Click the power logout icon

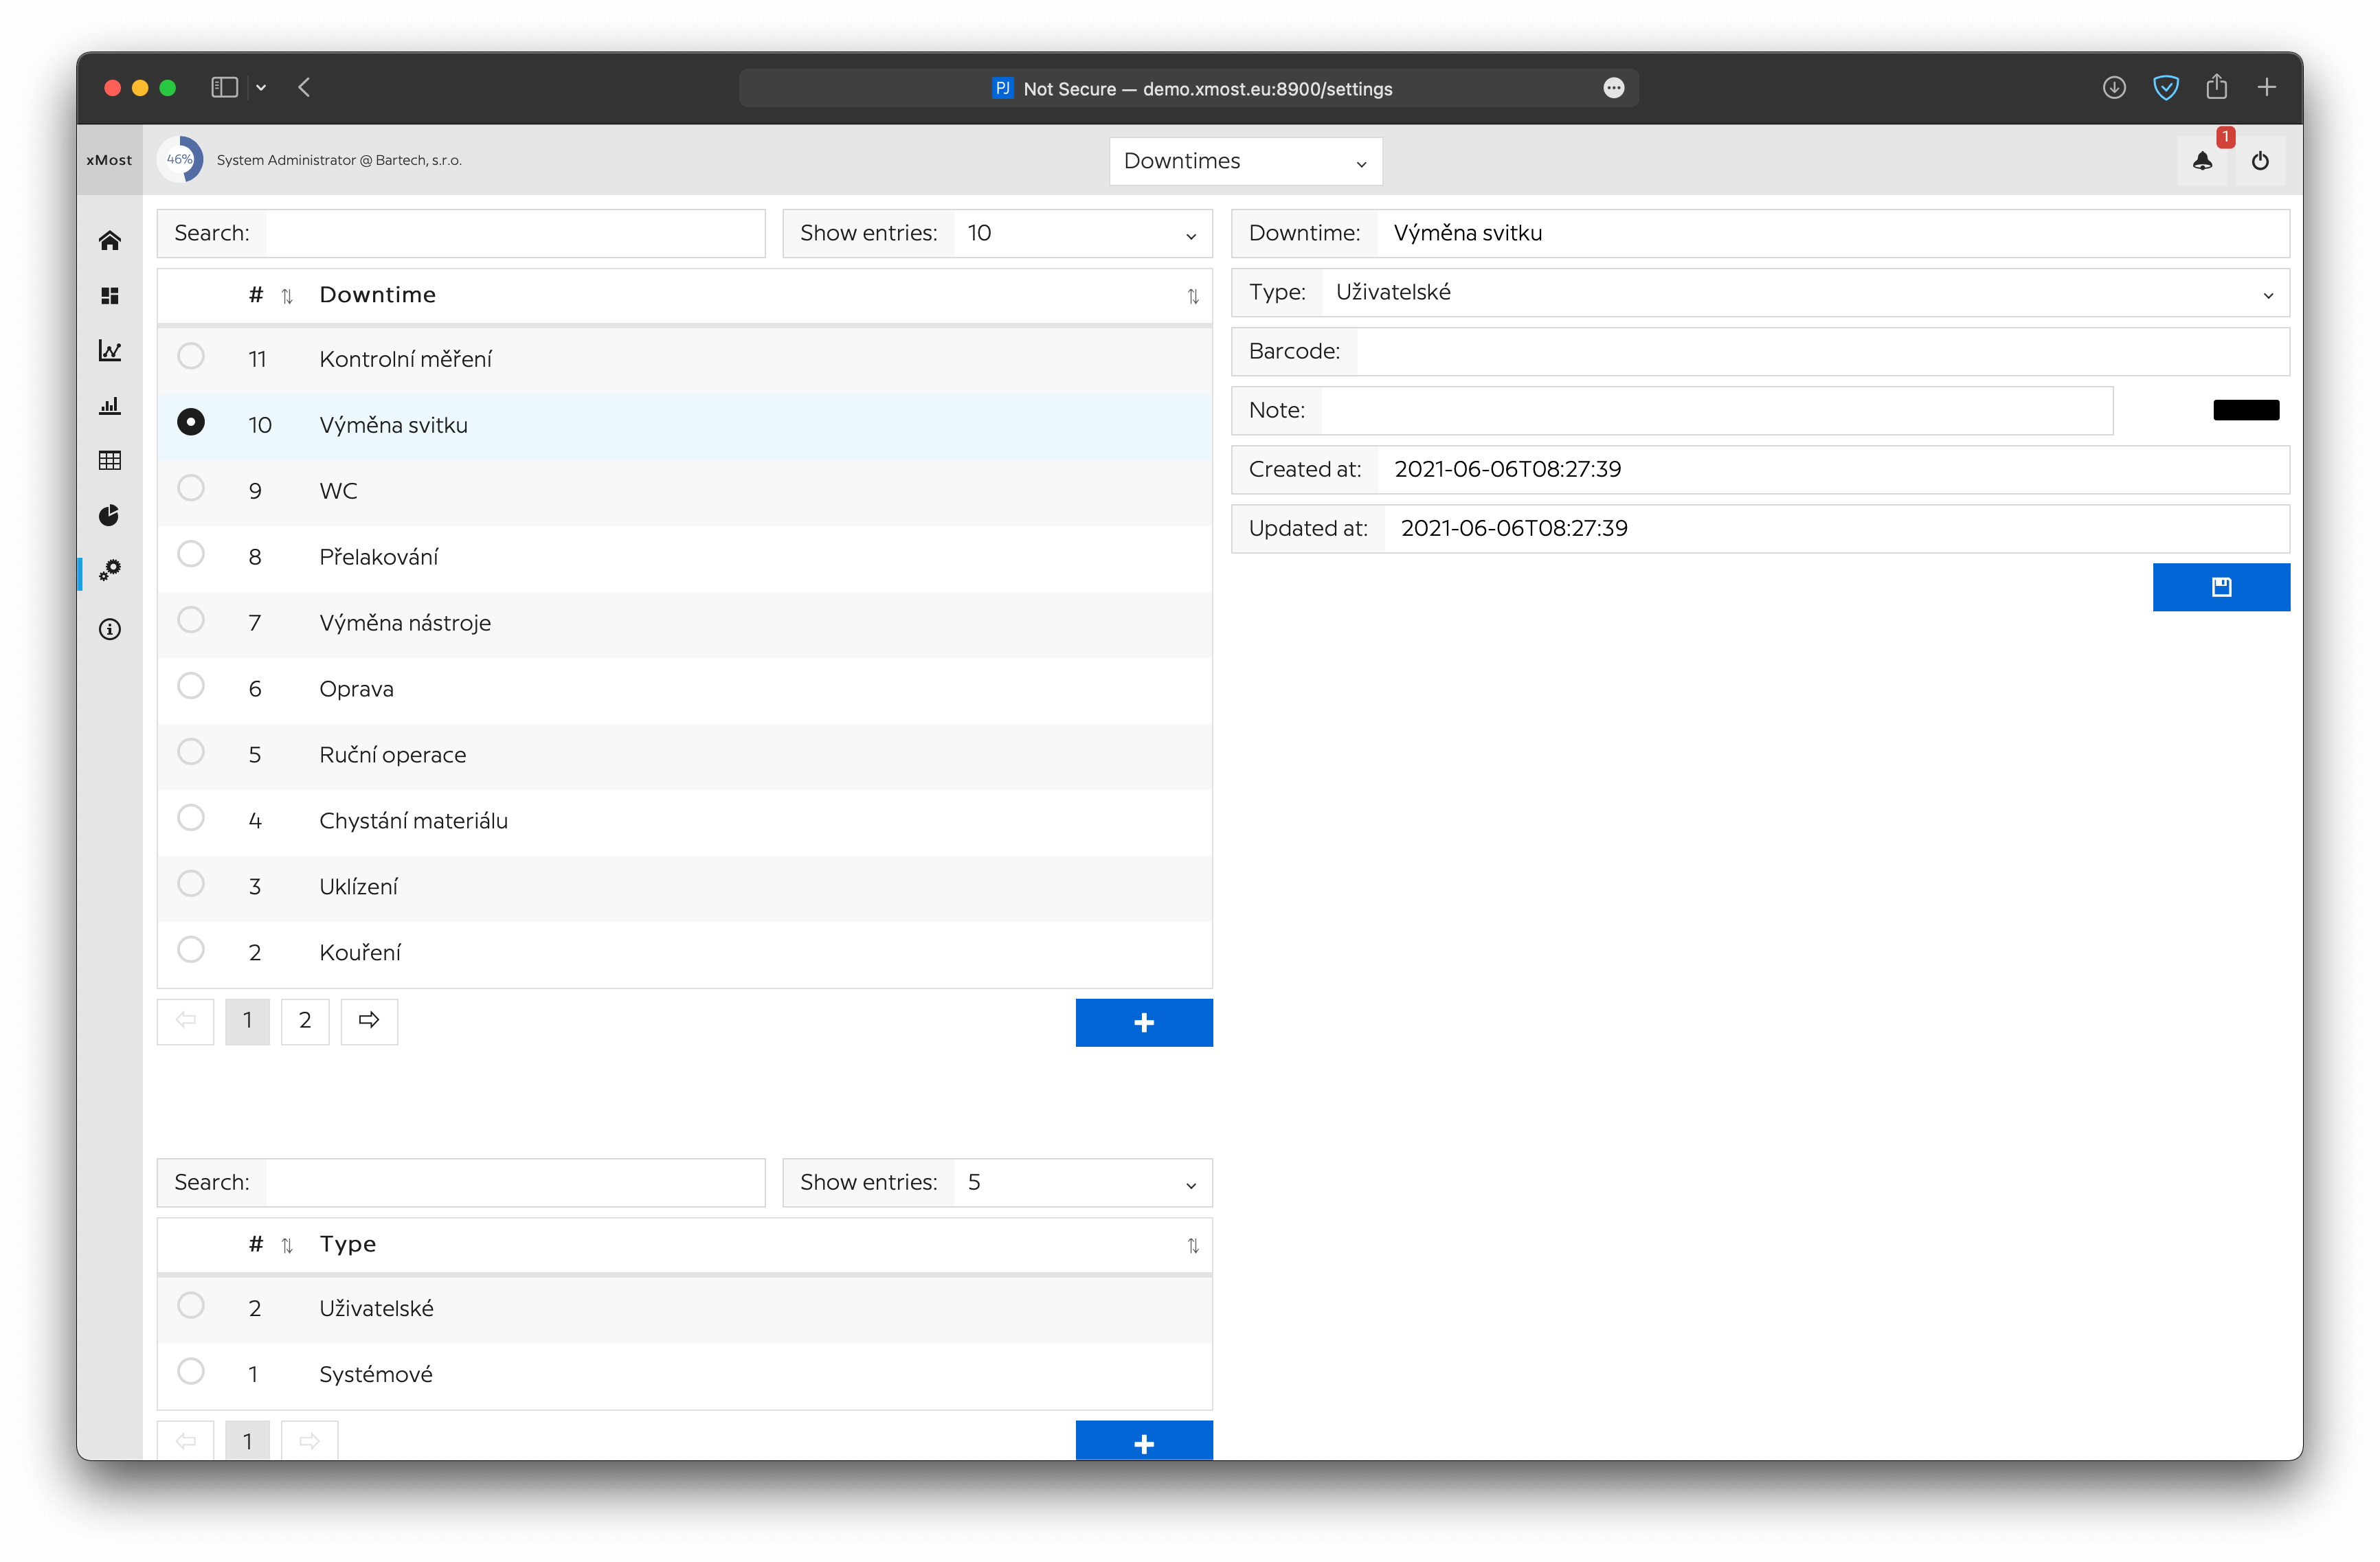pos(2260,161)
